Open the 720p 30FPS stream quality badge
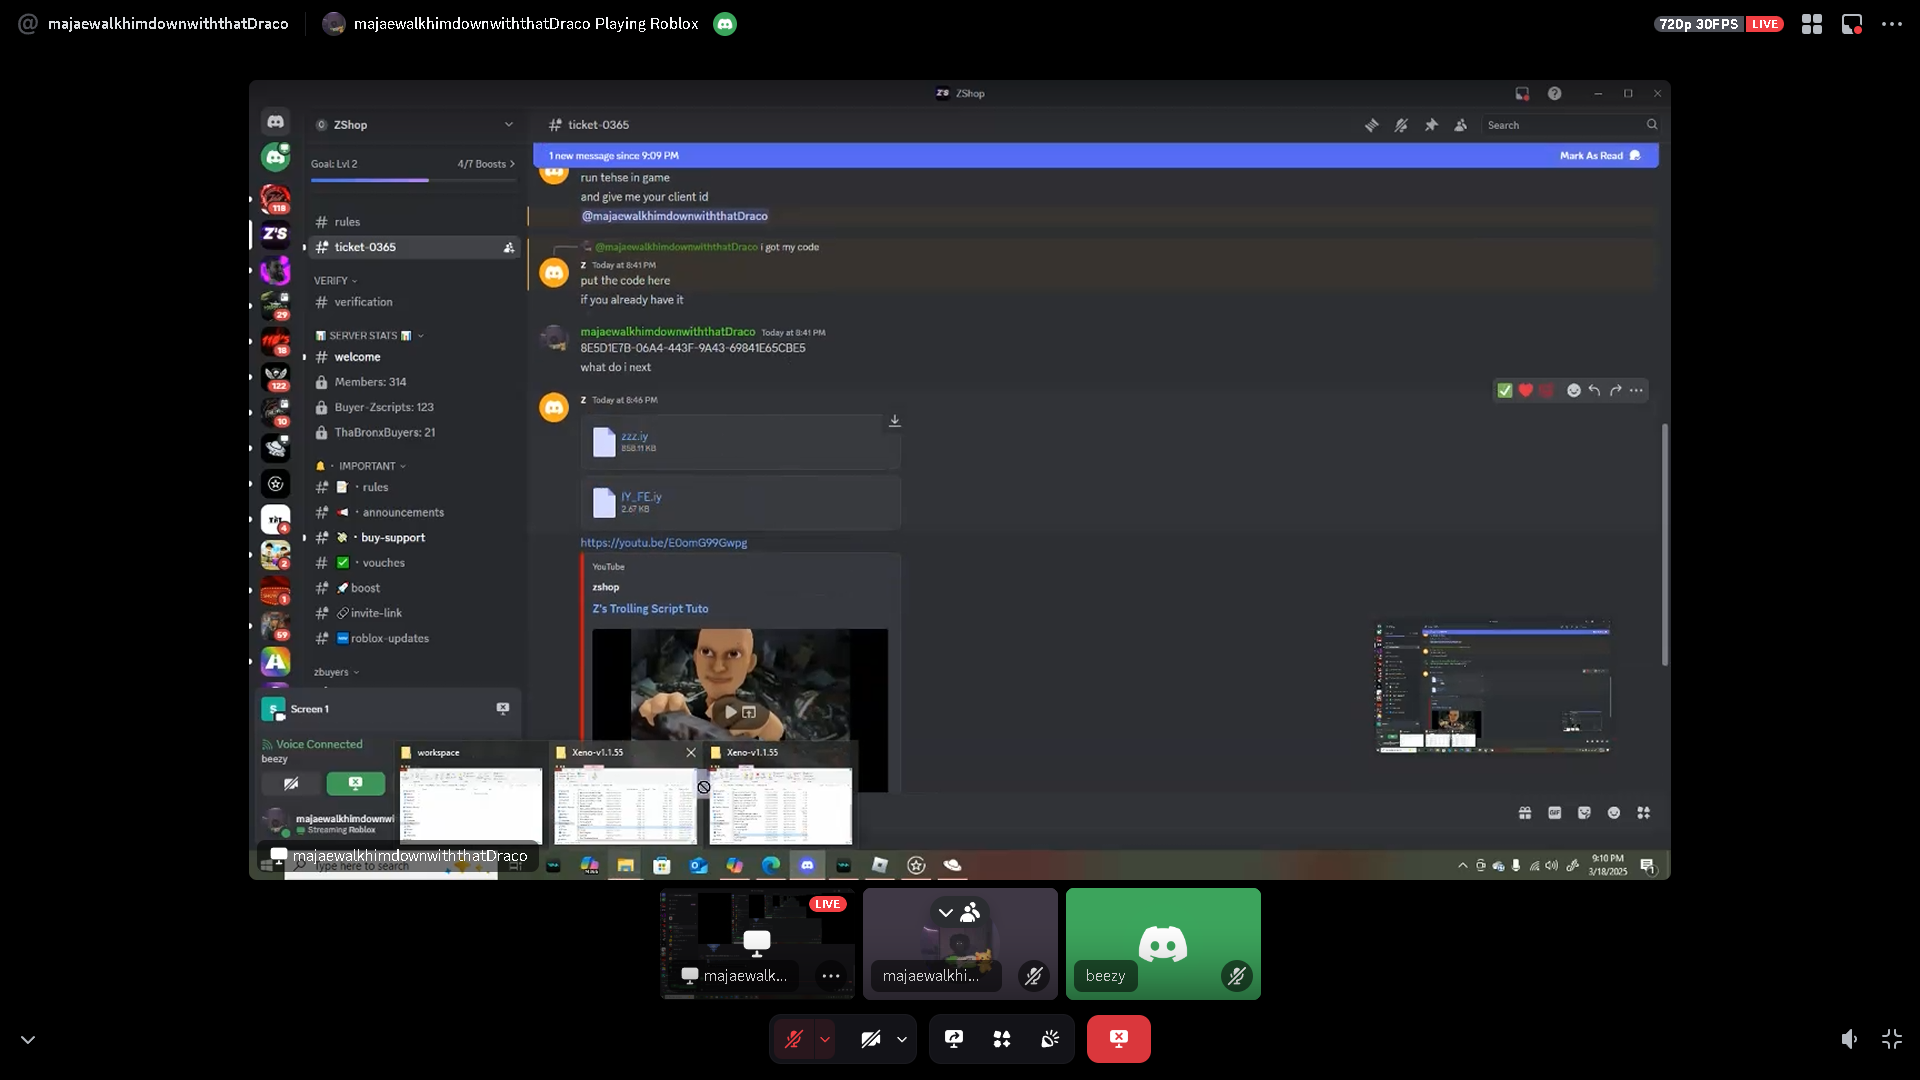The image size is (1920, 1080). click(1698, 24)
